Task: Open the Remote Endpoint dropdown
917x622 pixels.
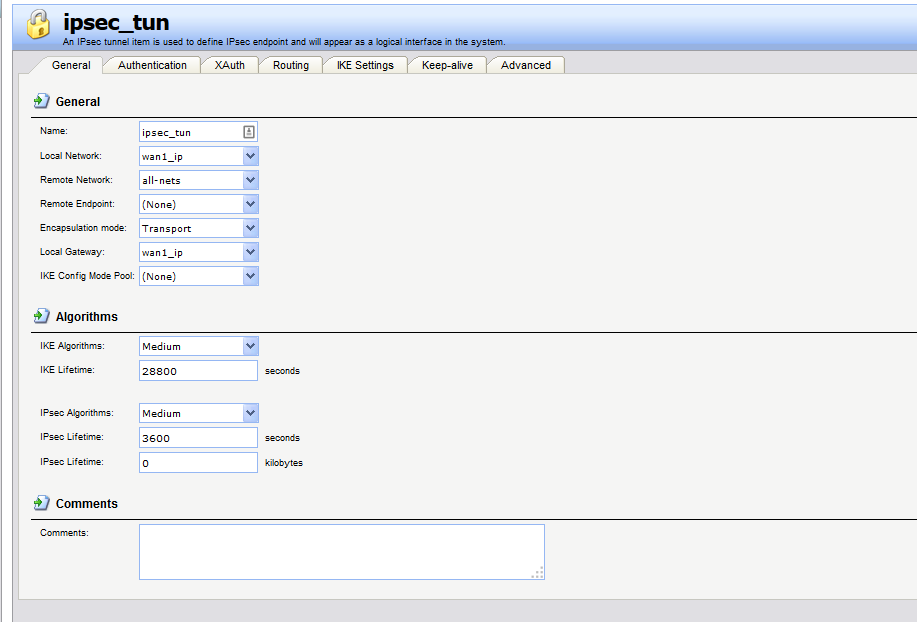Action: [250, 204]
